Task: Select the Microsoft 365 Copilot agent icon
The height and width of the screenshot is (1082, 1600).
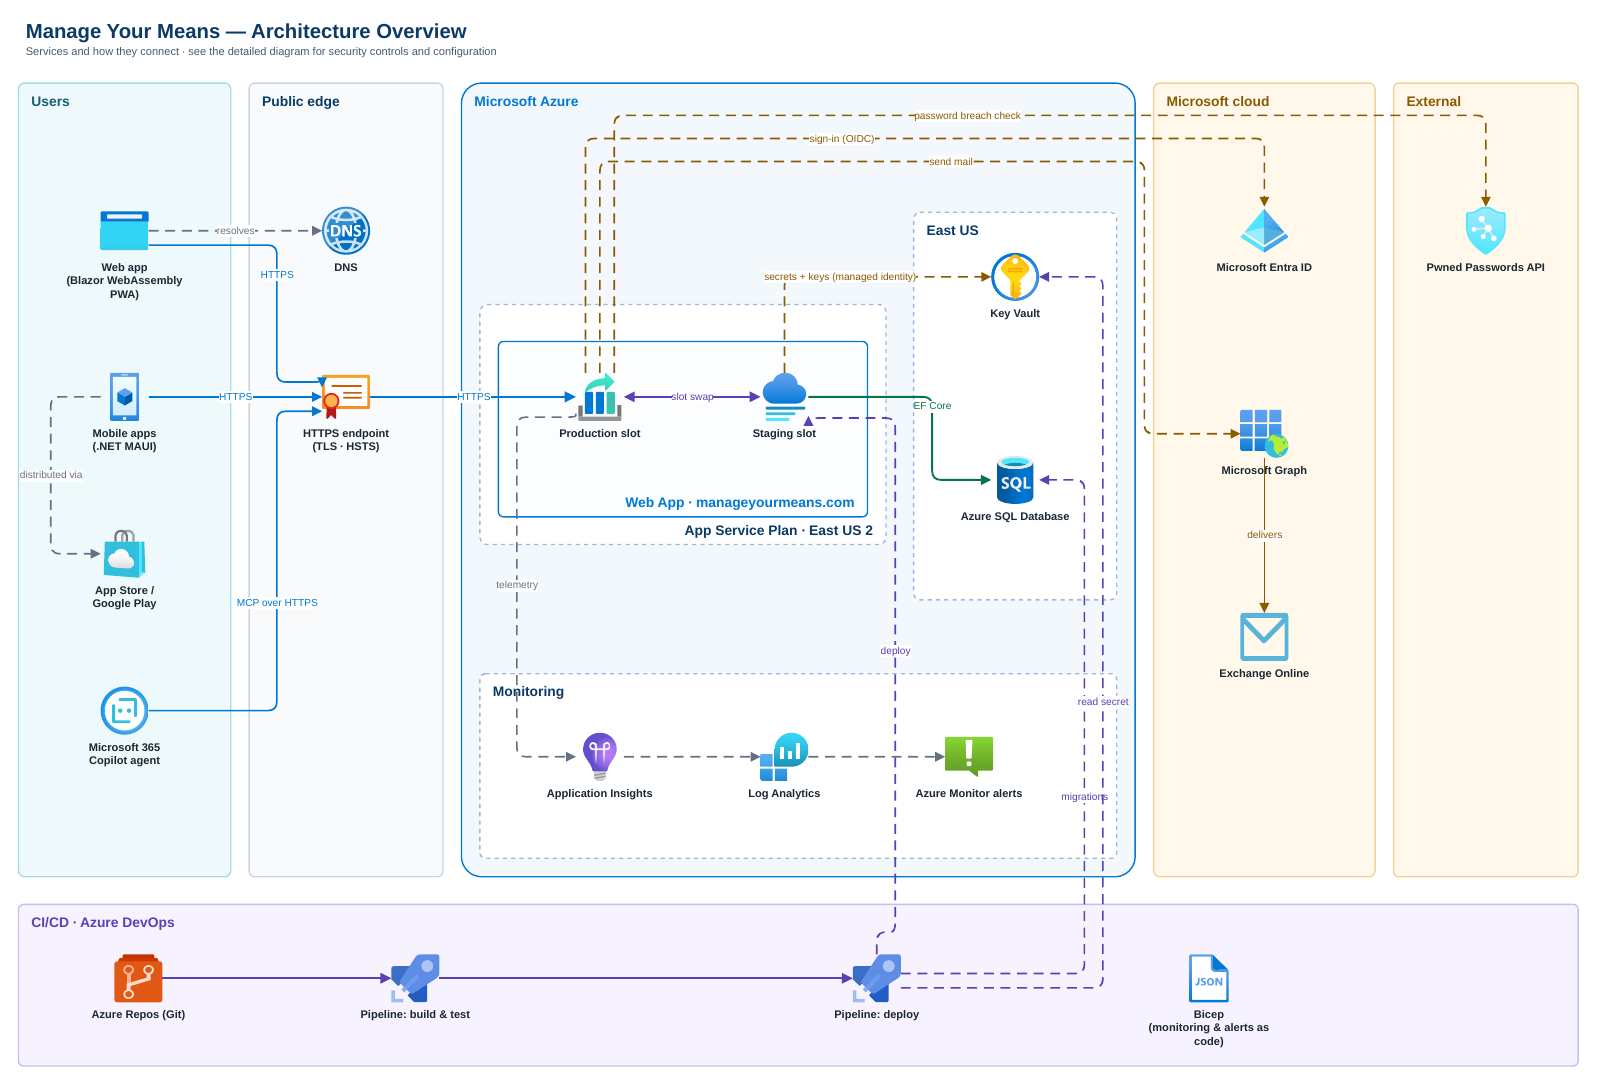Action: (x=124, y=711)
